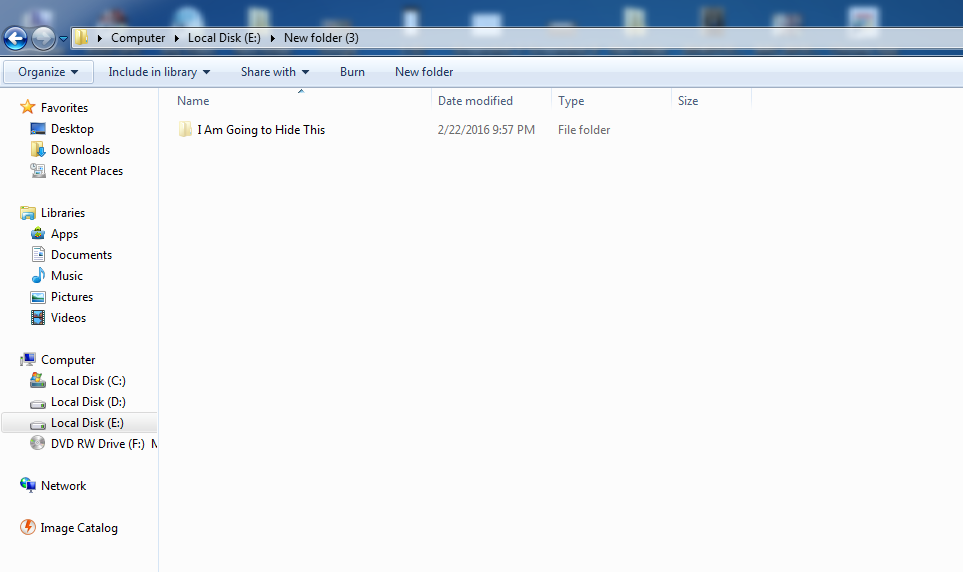Open Libraries in the navigation pane
The image size is (963, 572).
[63, 213]
